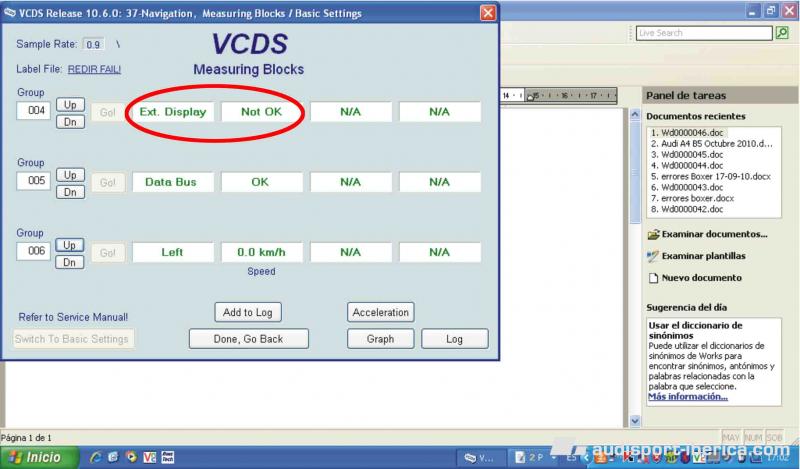Click the Add to Log button
Image resolution: width=800 pixels, height=469 pixels.
pos(247,312)
